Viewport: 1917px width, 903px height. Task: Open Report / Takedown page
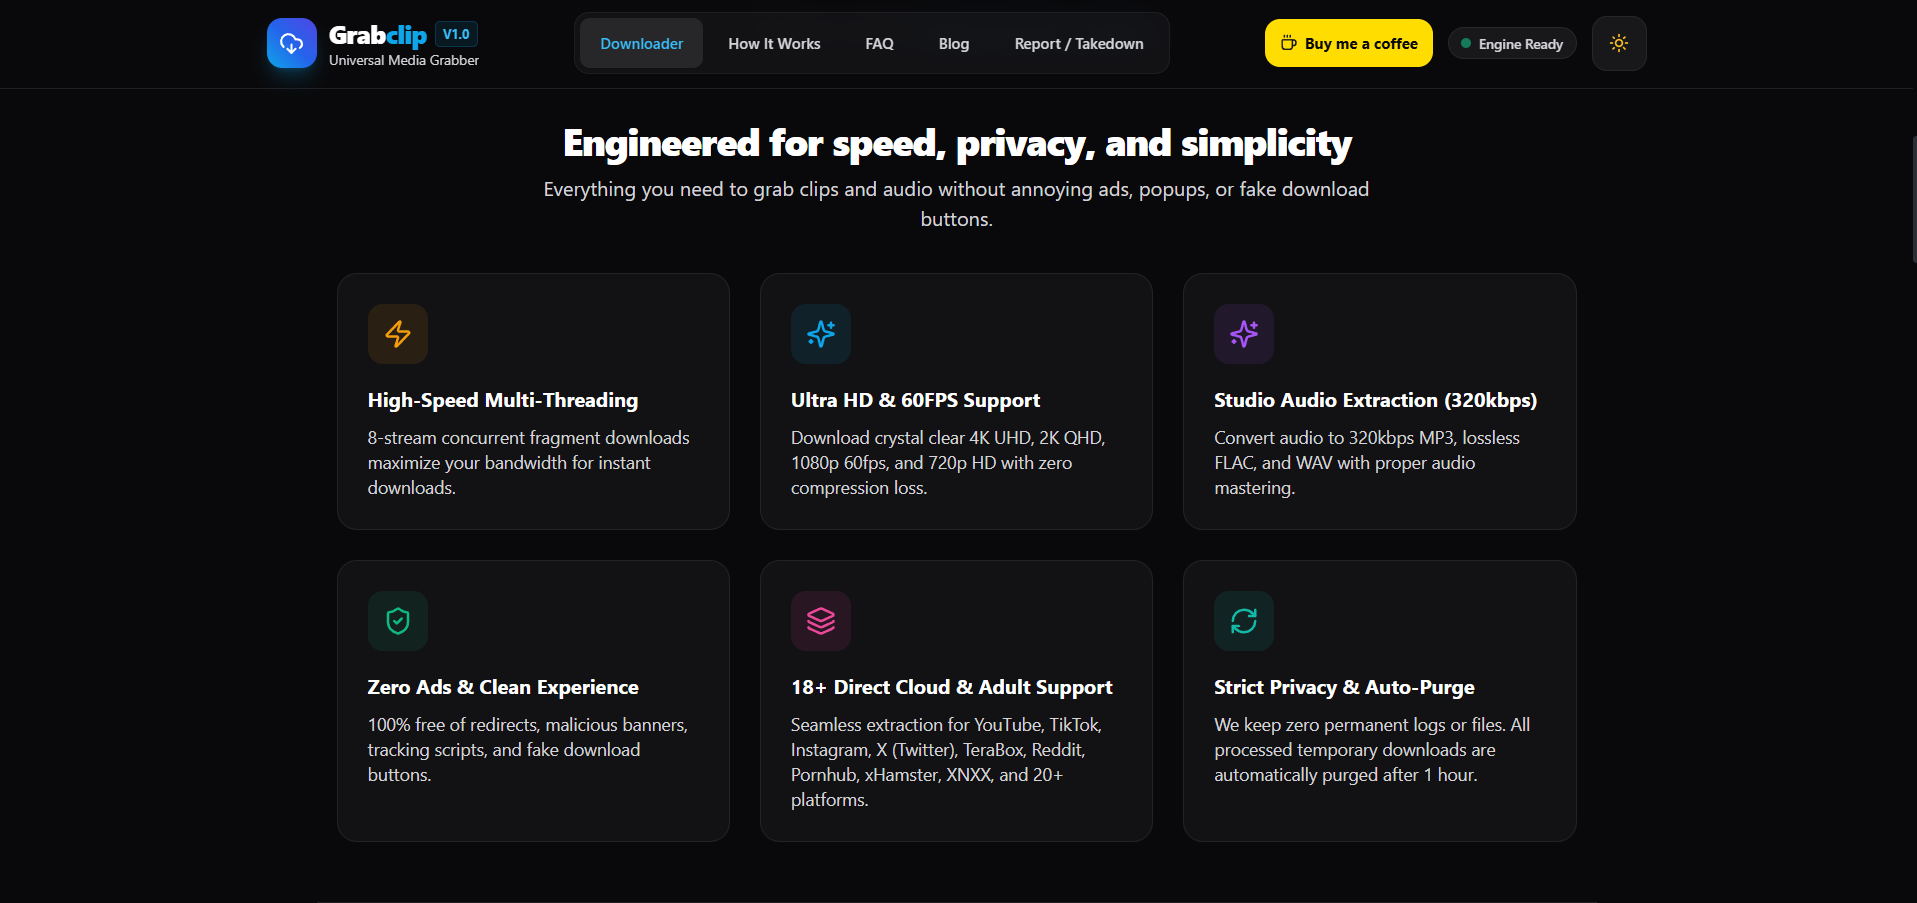[x=1079, y=43]
